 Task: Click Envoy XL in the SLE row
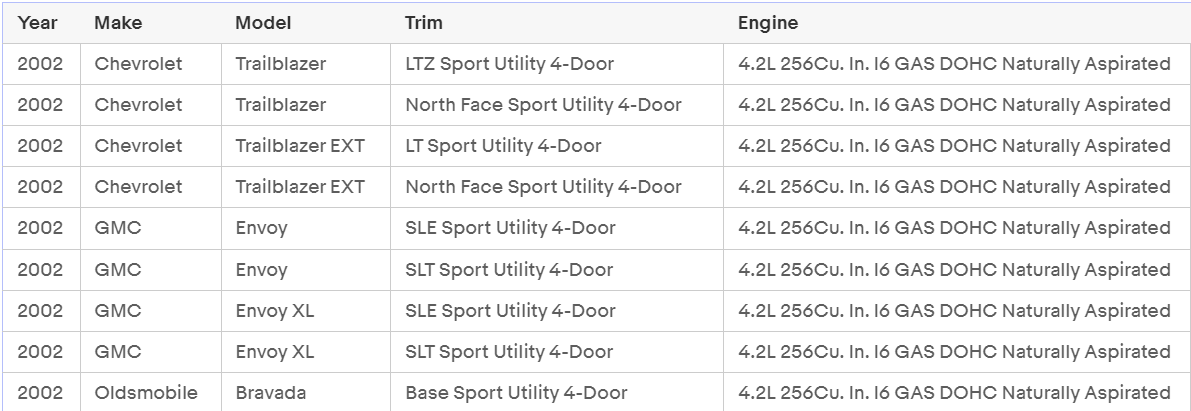coord(274,311)
